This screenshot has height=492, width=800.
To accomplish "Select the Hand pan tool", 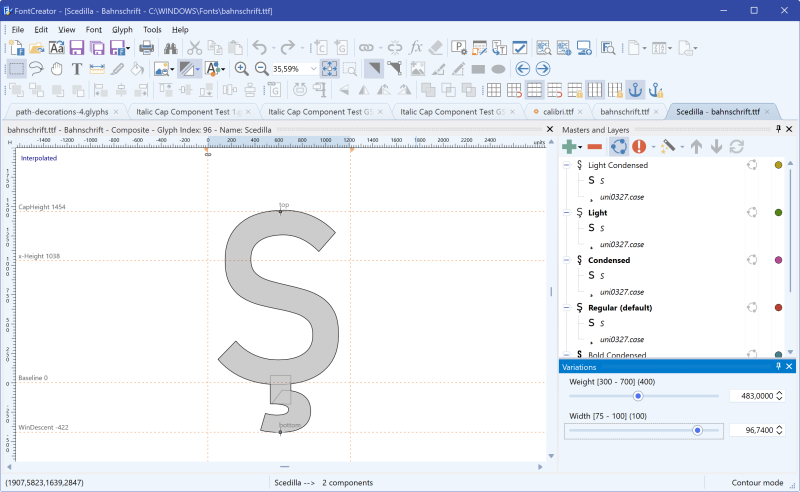I will point(57,68).
